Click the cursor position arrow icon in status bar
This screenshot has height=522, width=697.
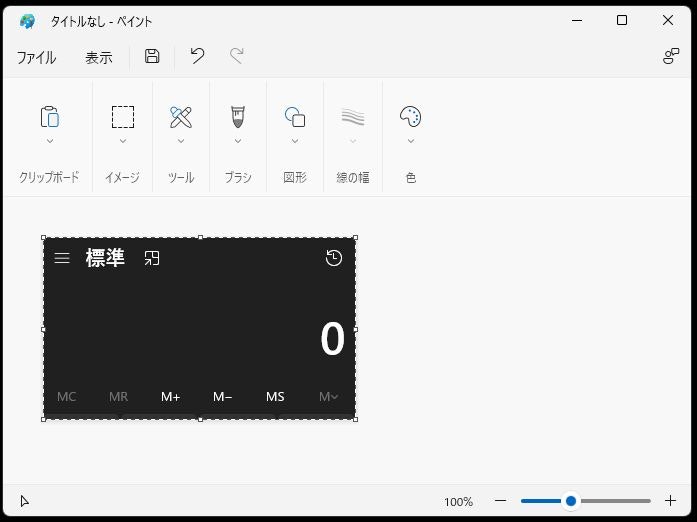tap(25, 501)
